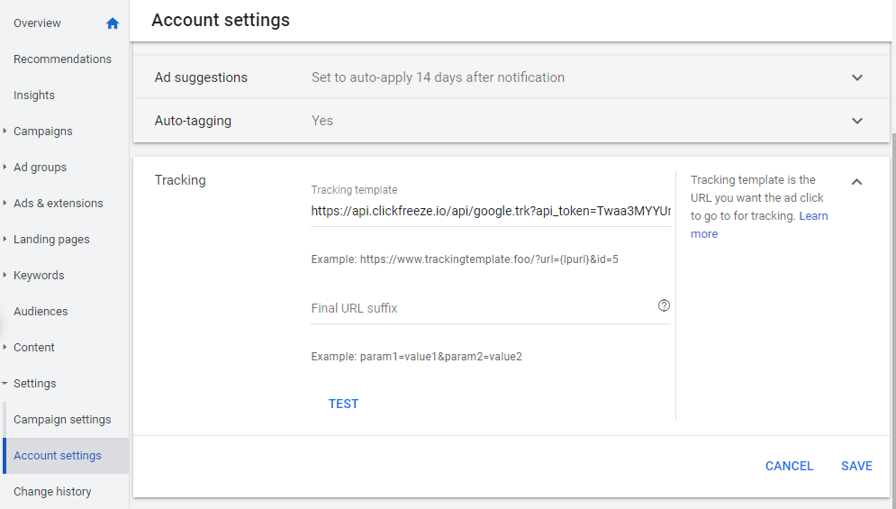Image resolution: width=896 pixels, height=509 pixels.
Task: Open Recommendations in the sidebar
Action: (x=62, y=59)
